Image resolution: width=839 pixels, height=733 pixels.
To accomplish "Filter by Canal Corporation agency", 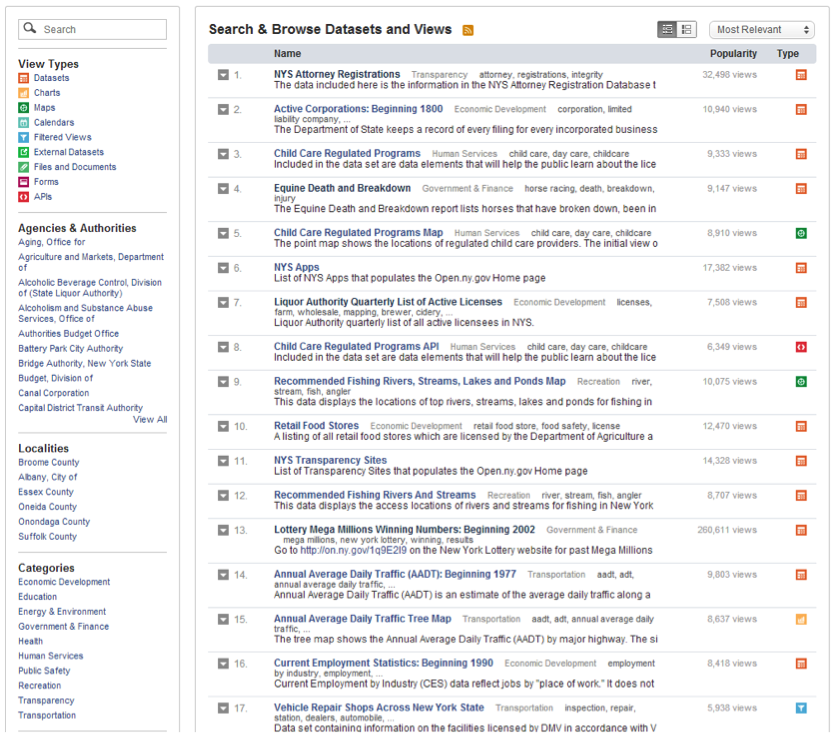I will tap(54, 393).
